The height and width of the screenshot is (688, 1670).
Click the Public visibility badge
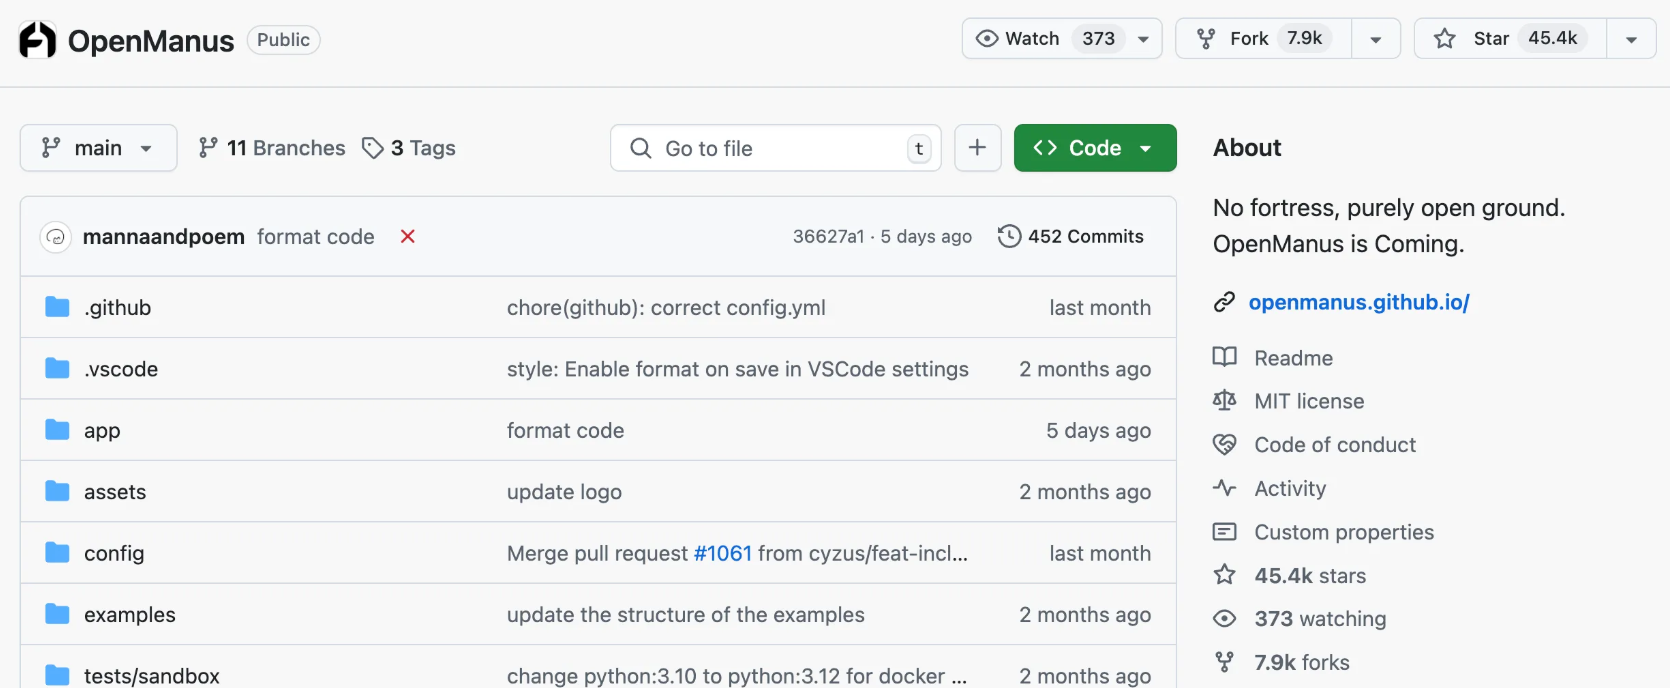(x=284, y=40)
